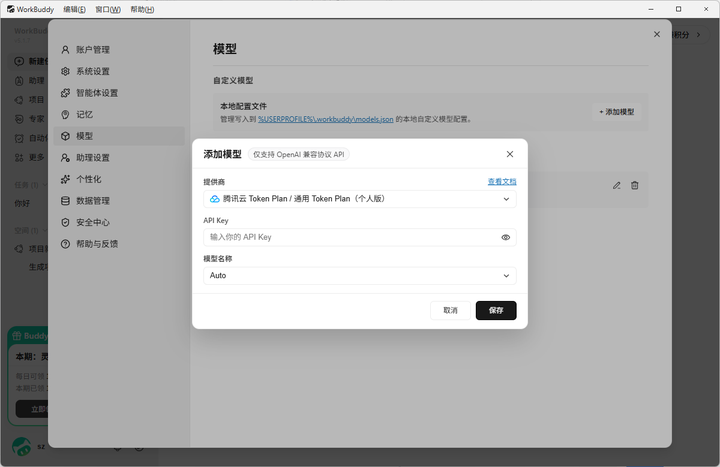Click the 帮助与反馈 question icon
The image size is (720, 467).
click(x=65, y=244)
